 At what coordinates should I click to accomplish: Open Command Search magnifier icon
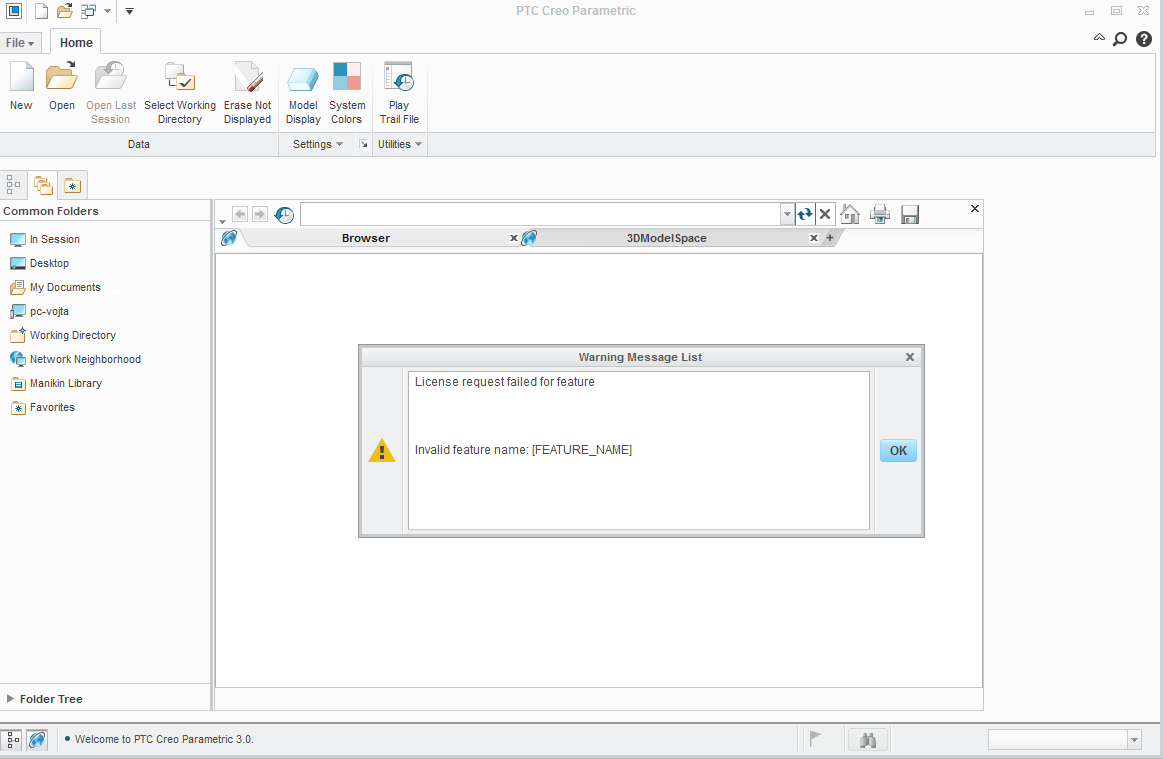coord(1120,39)
